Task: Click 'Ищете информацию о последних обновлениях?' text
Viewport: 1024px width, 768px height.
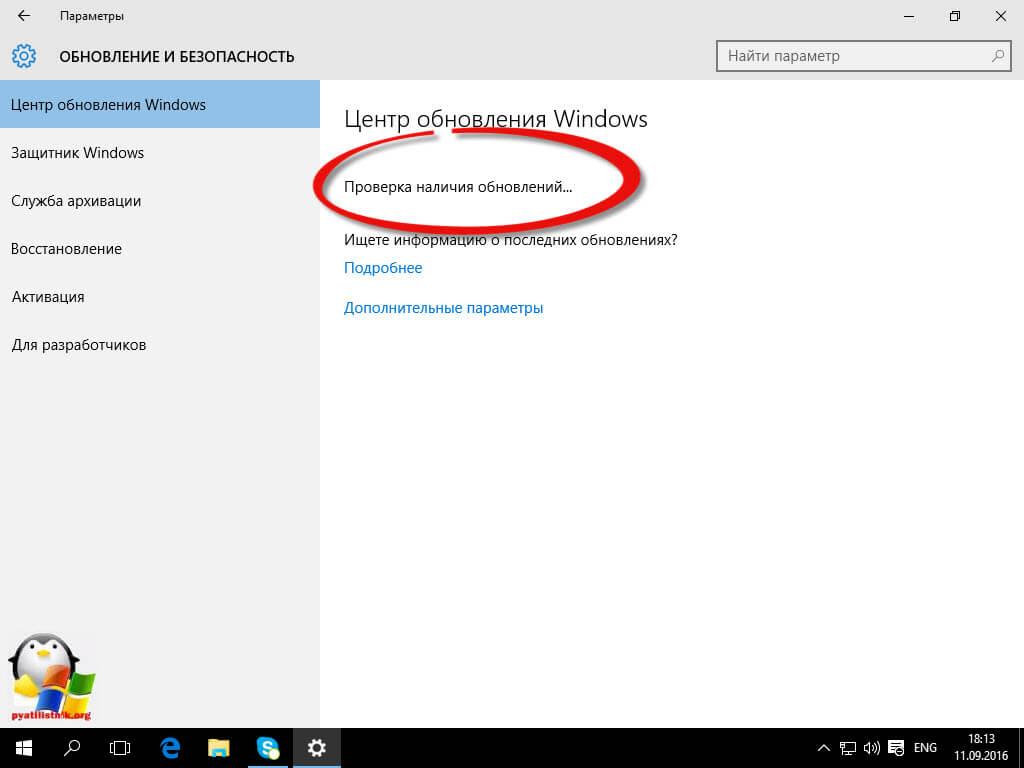Action: [x=511, y=240]
